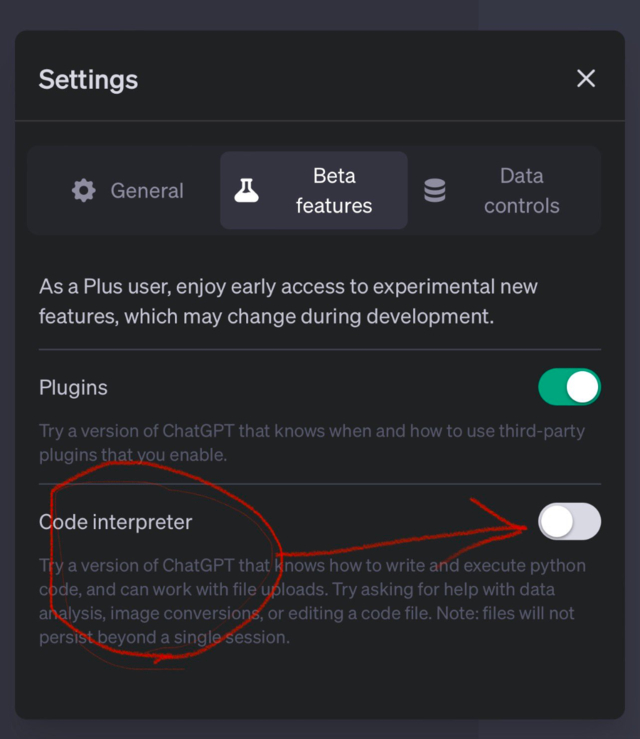The image size is (640, 739).
Task: Click the gear icon beside General
Action: click(x=84, y=191)
